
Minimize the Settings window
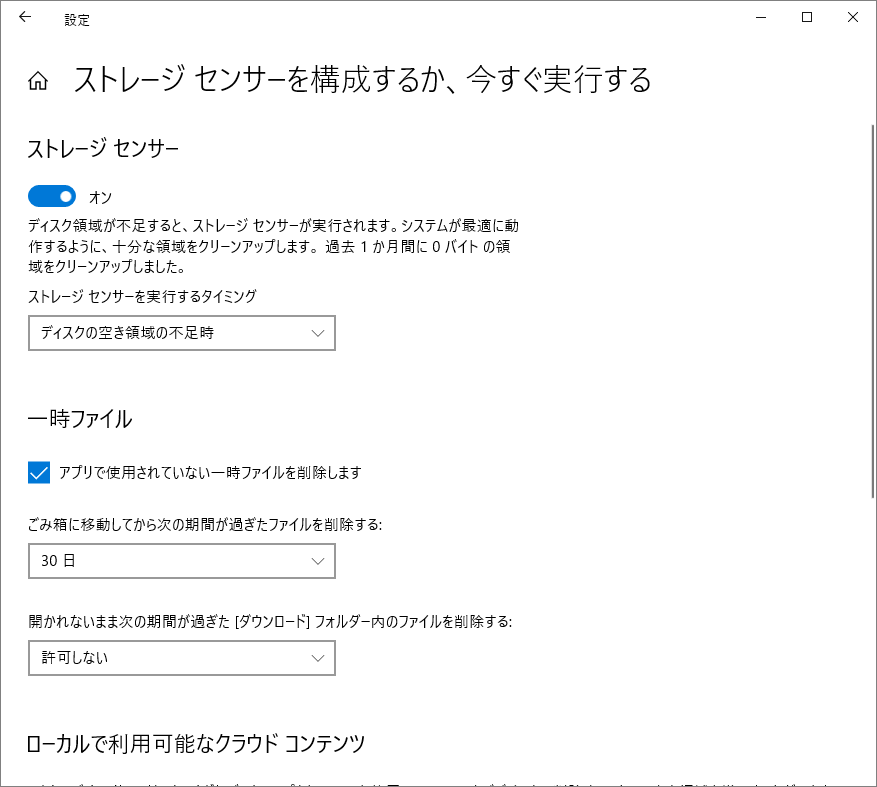[x=761, y=17]
